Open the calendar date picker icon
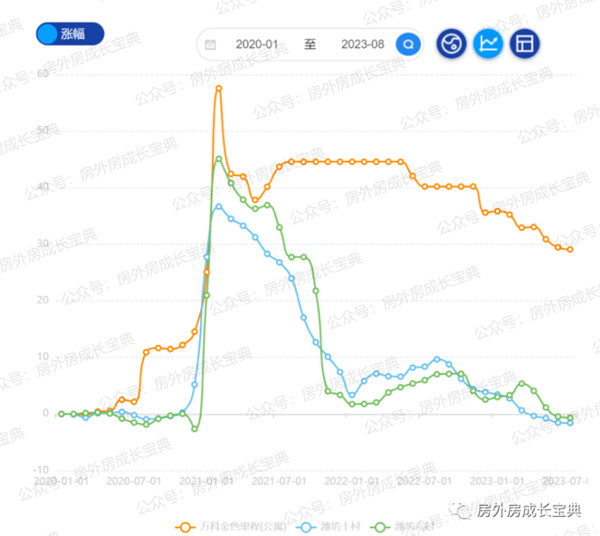Screen dimensions: 600x536 click(x=210, y=44)
